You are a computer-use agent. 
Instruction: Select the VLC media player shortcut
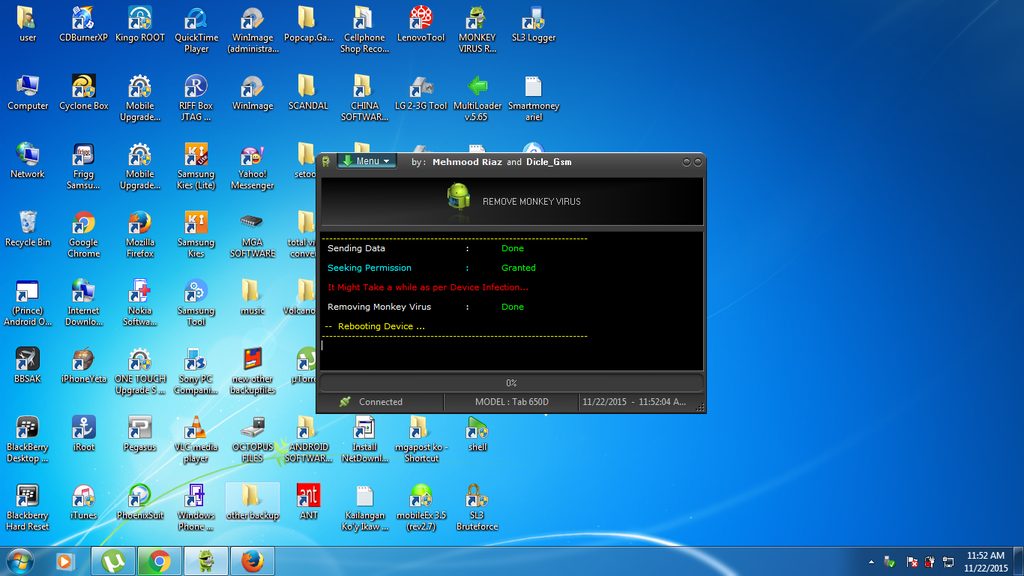196,440
